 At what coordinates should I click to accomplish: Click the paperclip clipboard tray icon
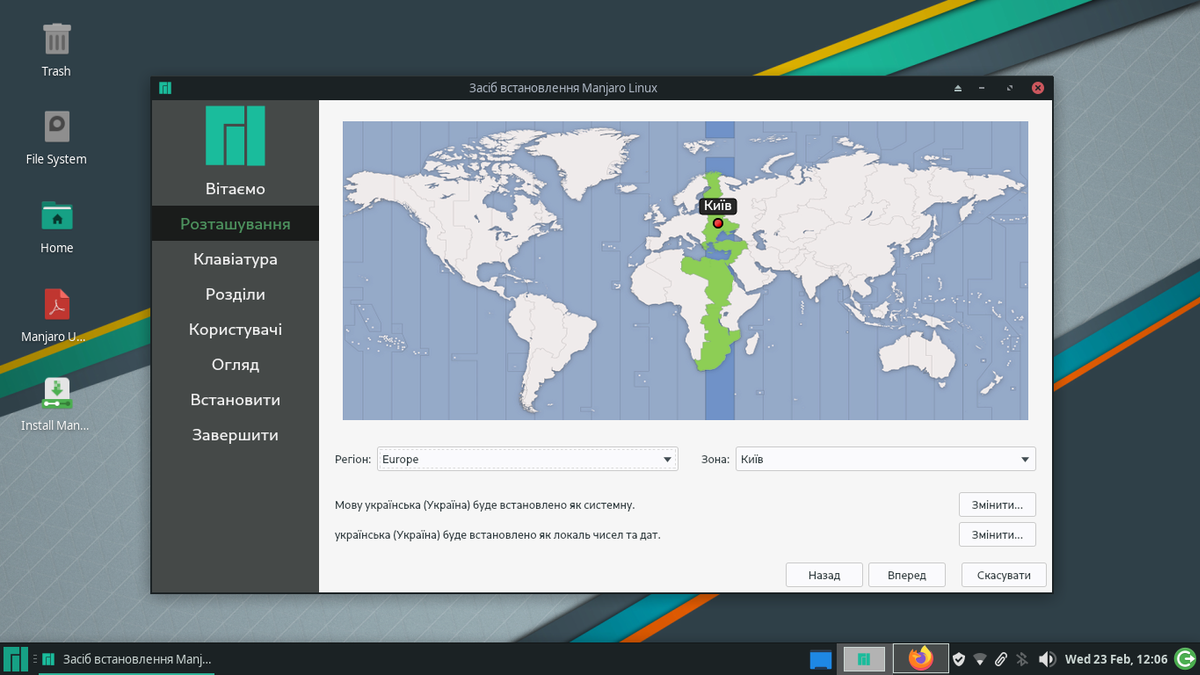click(1001, 659)
